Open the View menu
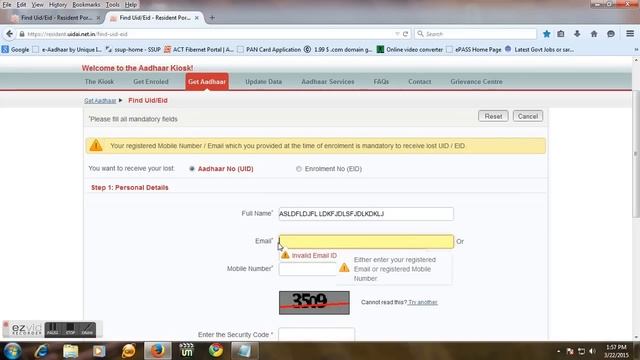Screen dimensions: 640x360 [38, 4]
